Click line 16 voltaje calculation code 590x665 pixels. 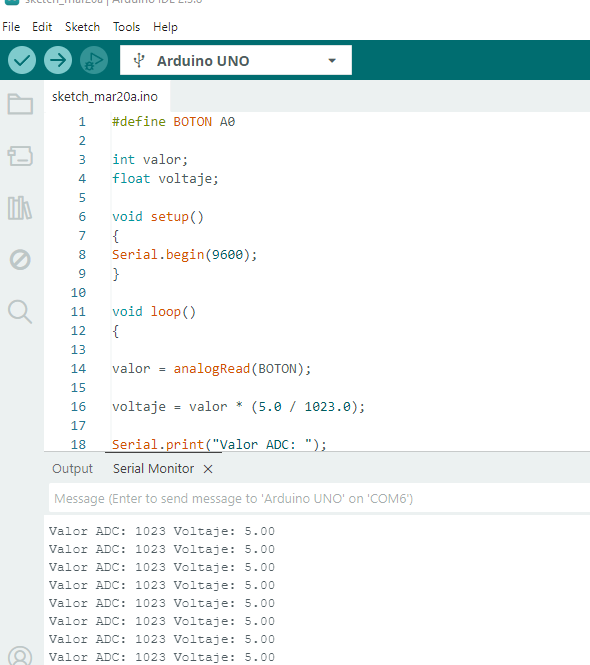pos(238,407)
